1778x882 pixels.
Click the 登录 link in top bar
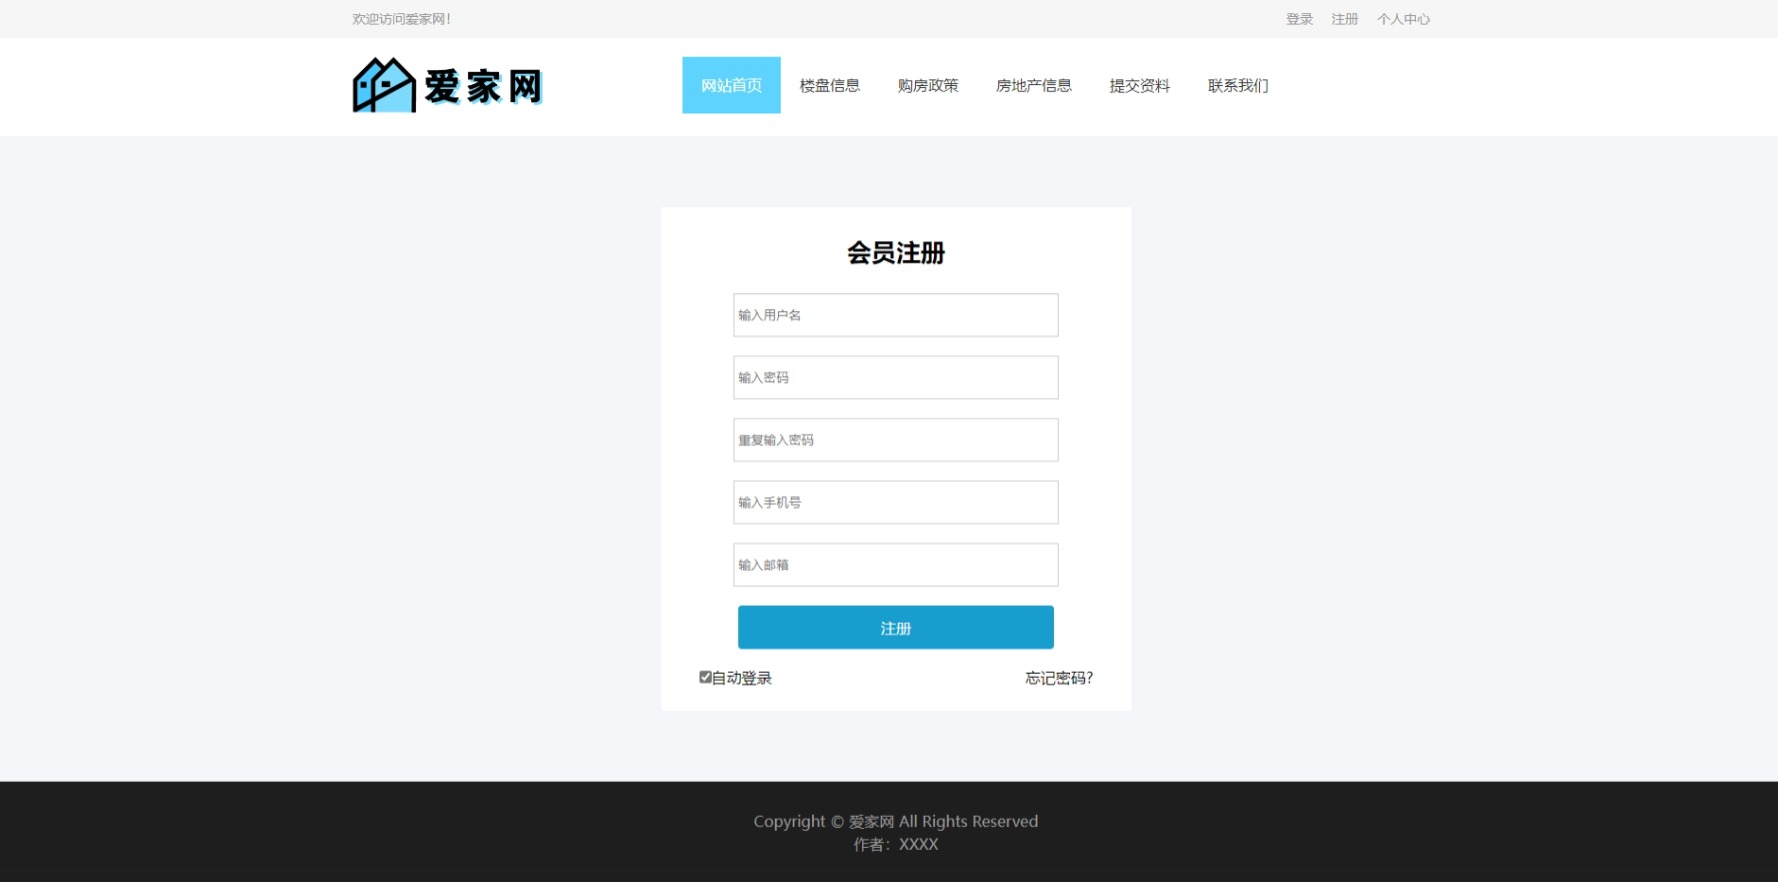1299,19
